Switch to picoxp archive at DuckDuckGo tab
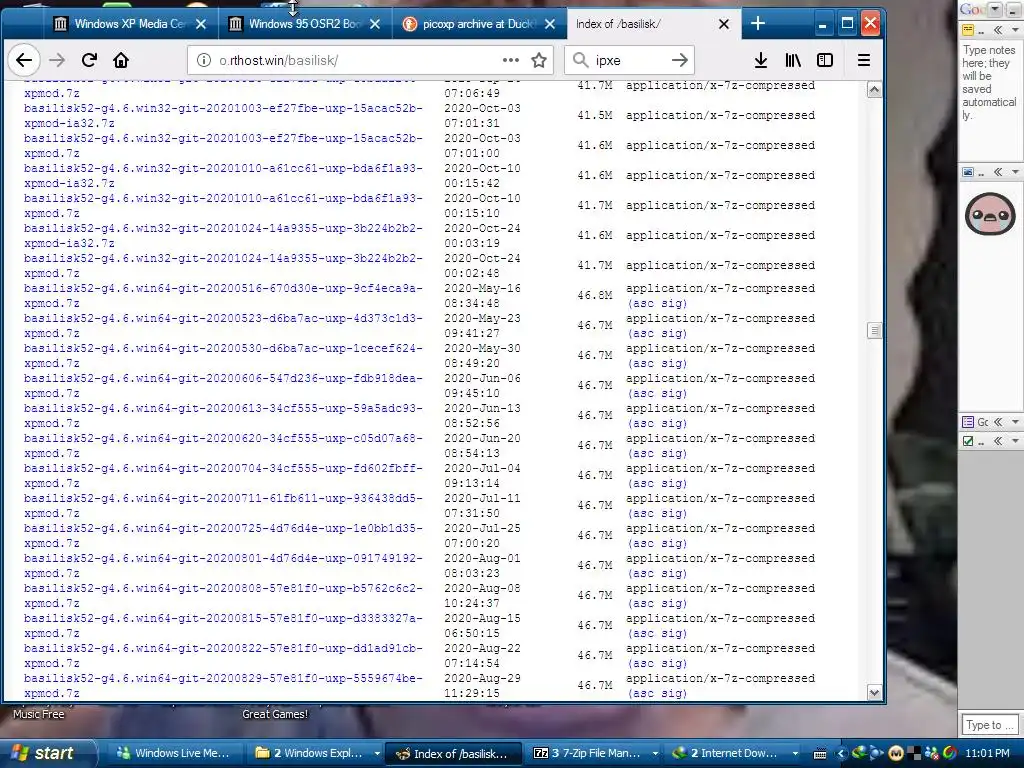Viewport: 1024px width, 768px height. pos(479,24)
